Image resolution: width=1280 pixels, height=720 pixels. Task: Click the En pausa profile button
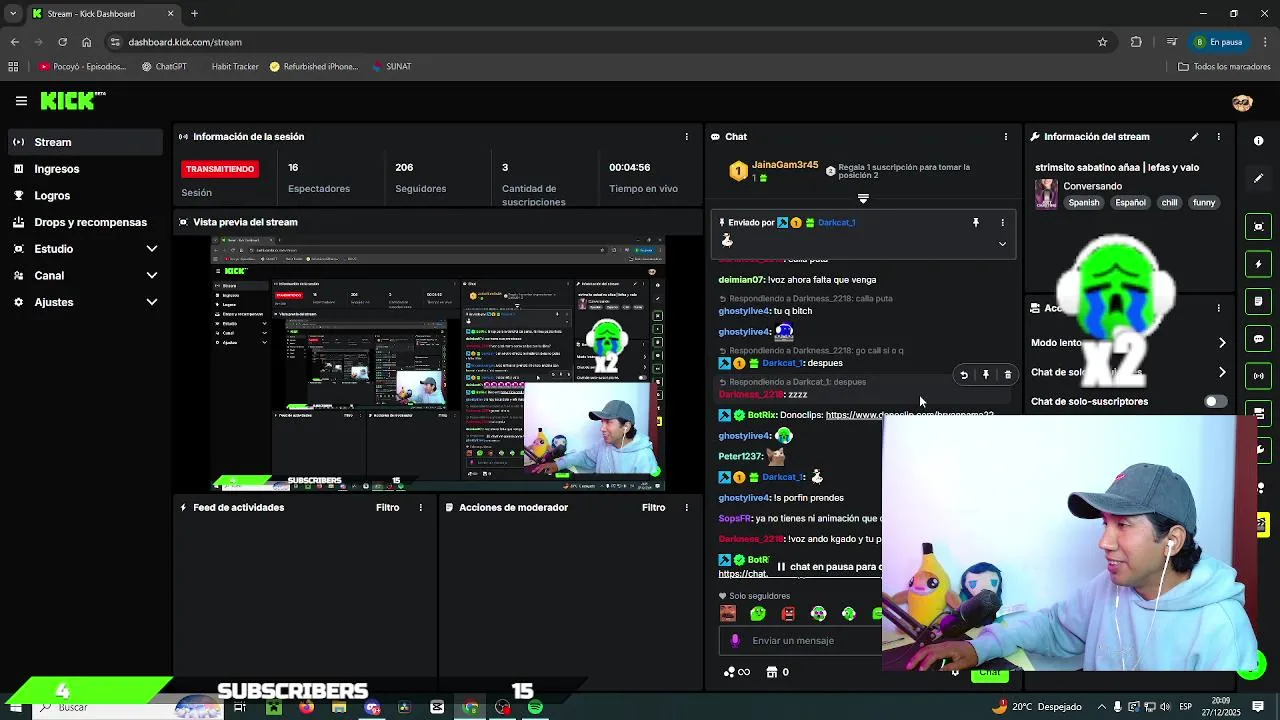[x=1219, y=42]
